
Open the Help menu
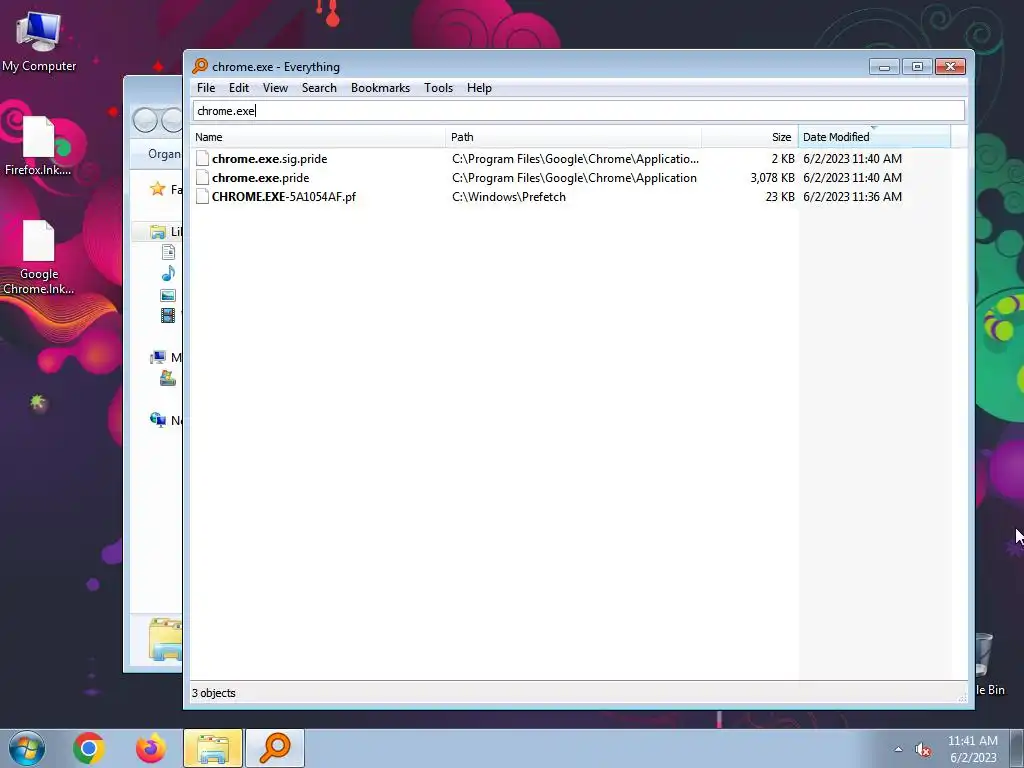coord(479,88)
